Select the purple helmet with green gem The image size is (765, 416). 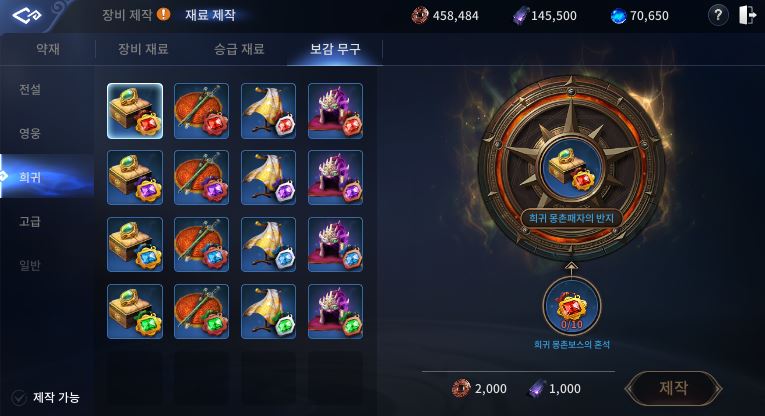coord(335,311)
